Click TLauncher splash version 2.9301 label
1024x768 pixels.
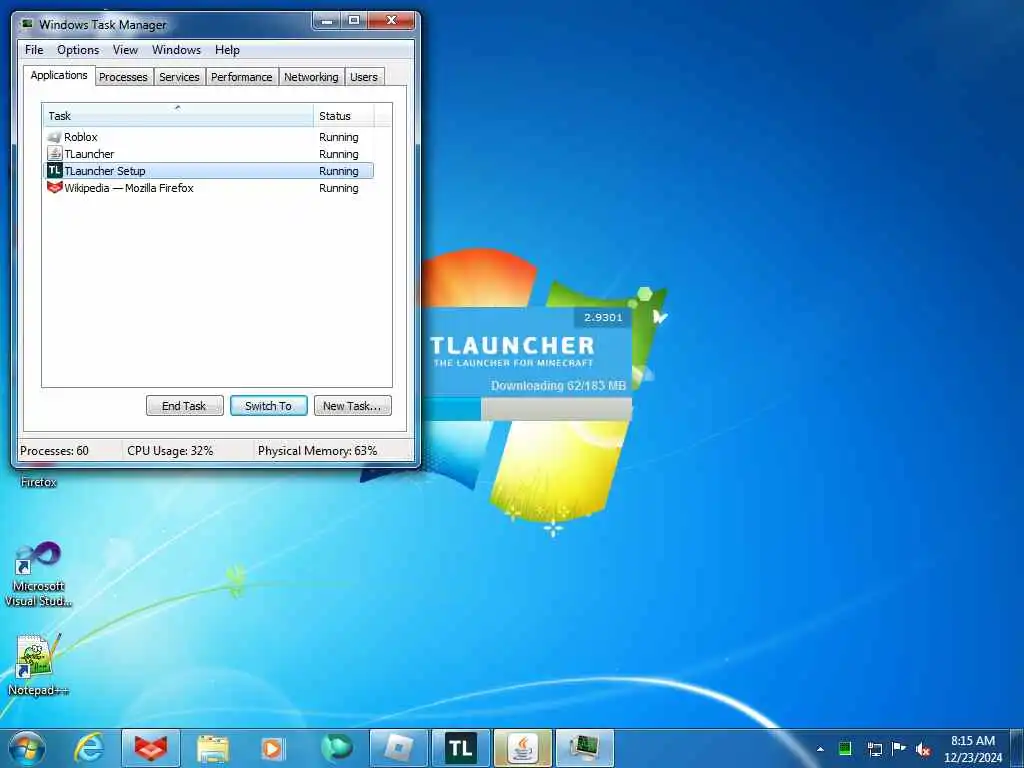pos(603,317)
